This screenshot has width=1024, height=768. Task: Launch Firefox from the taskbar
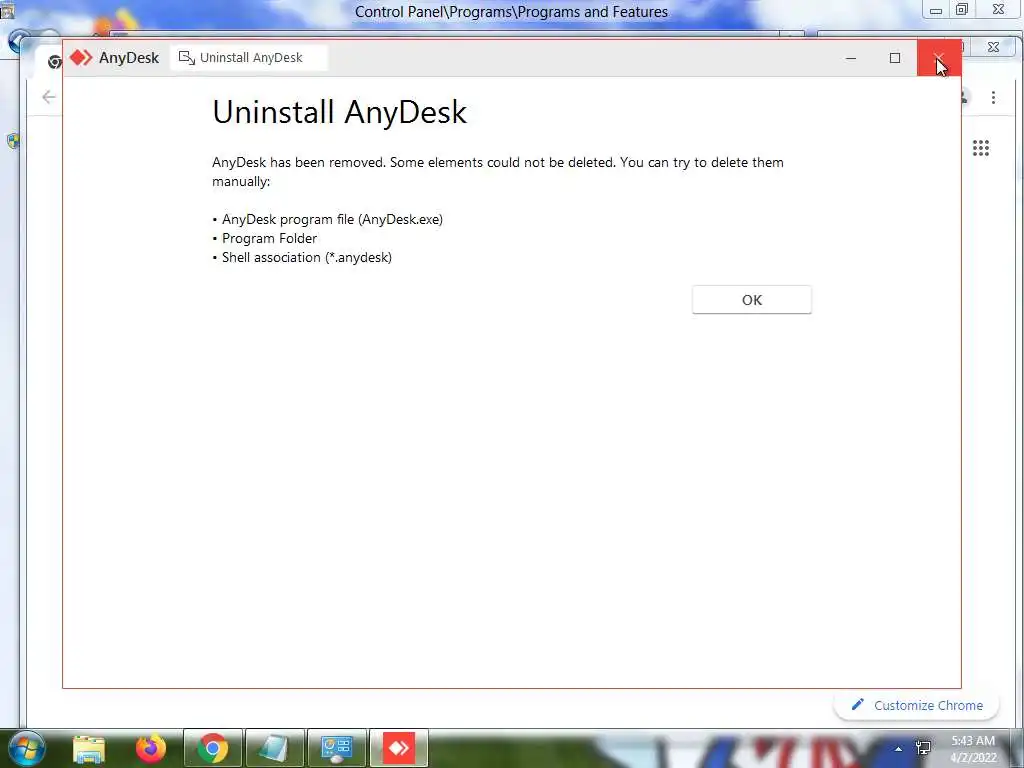coord(150,748)
